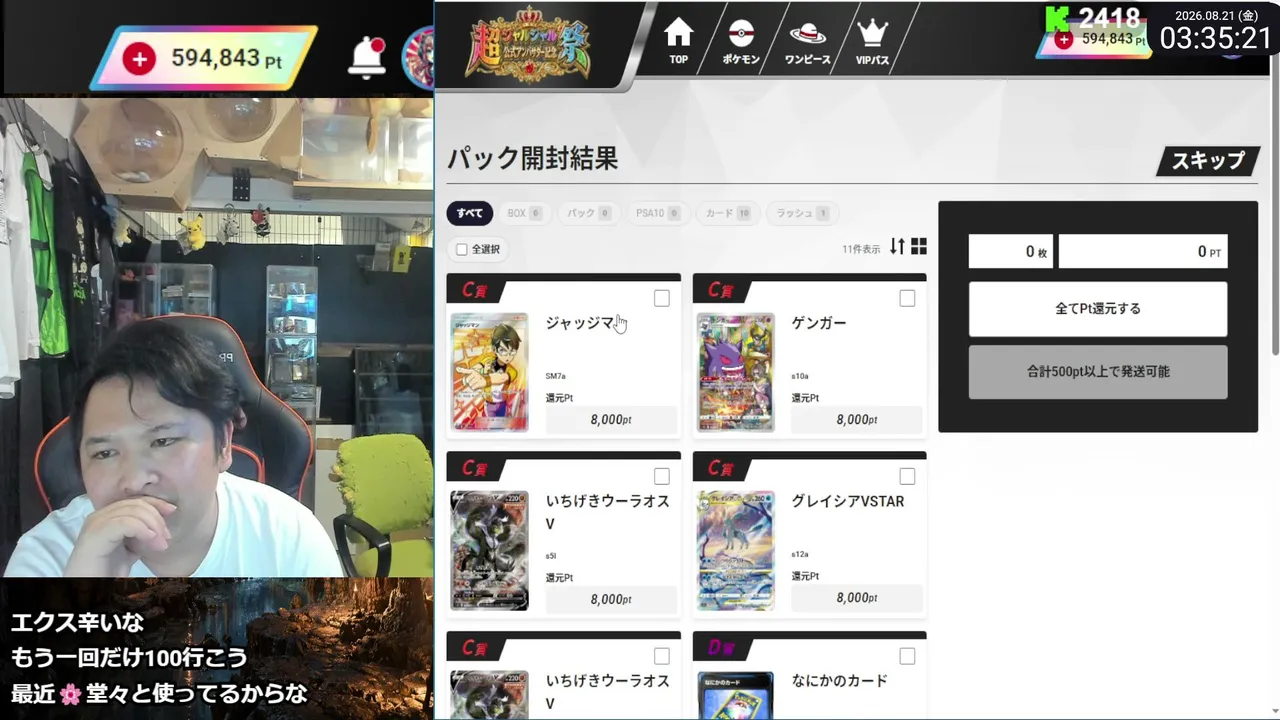Filter results by PSA10

(658, 213)
